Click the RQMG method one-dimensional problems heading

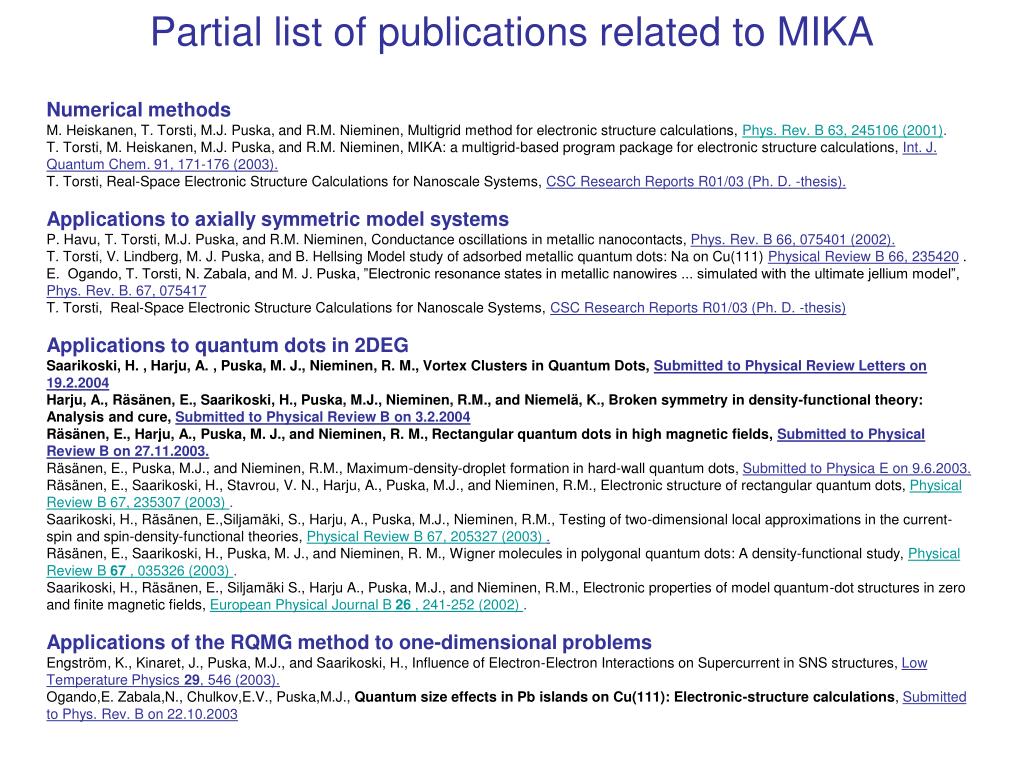(349, 642)
